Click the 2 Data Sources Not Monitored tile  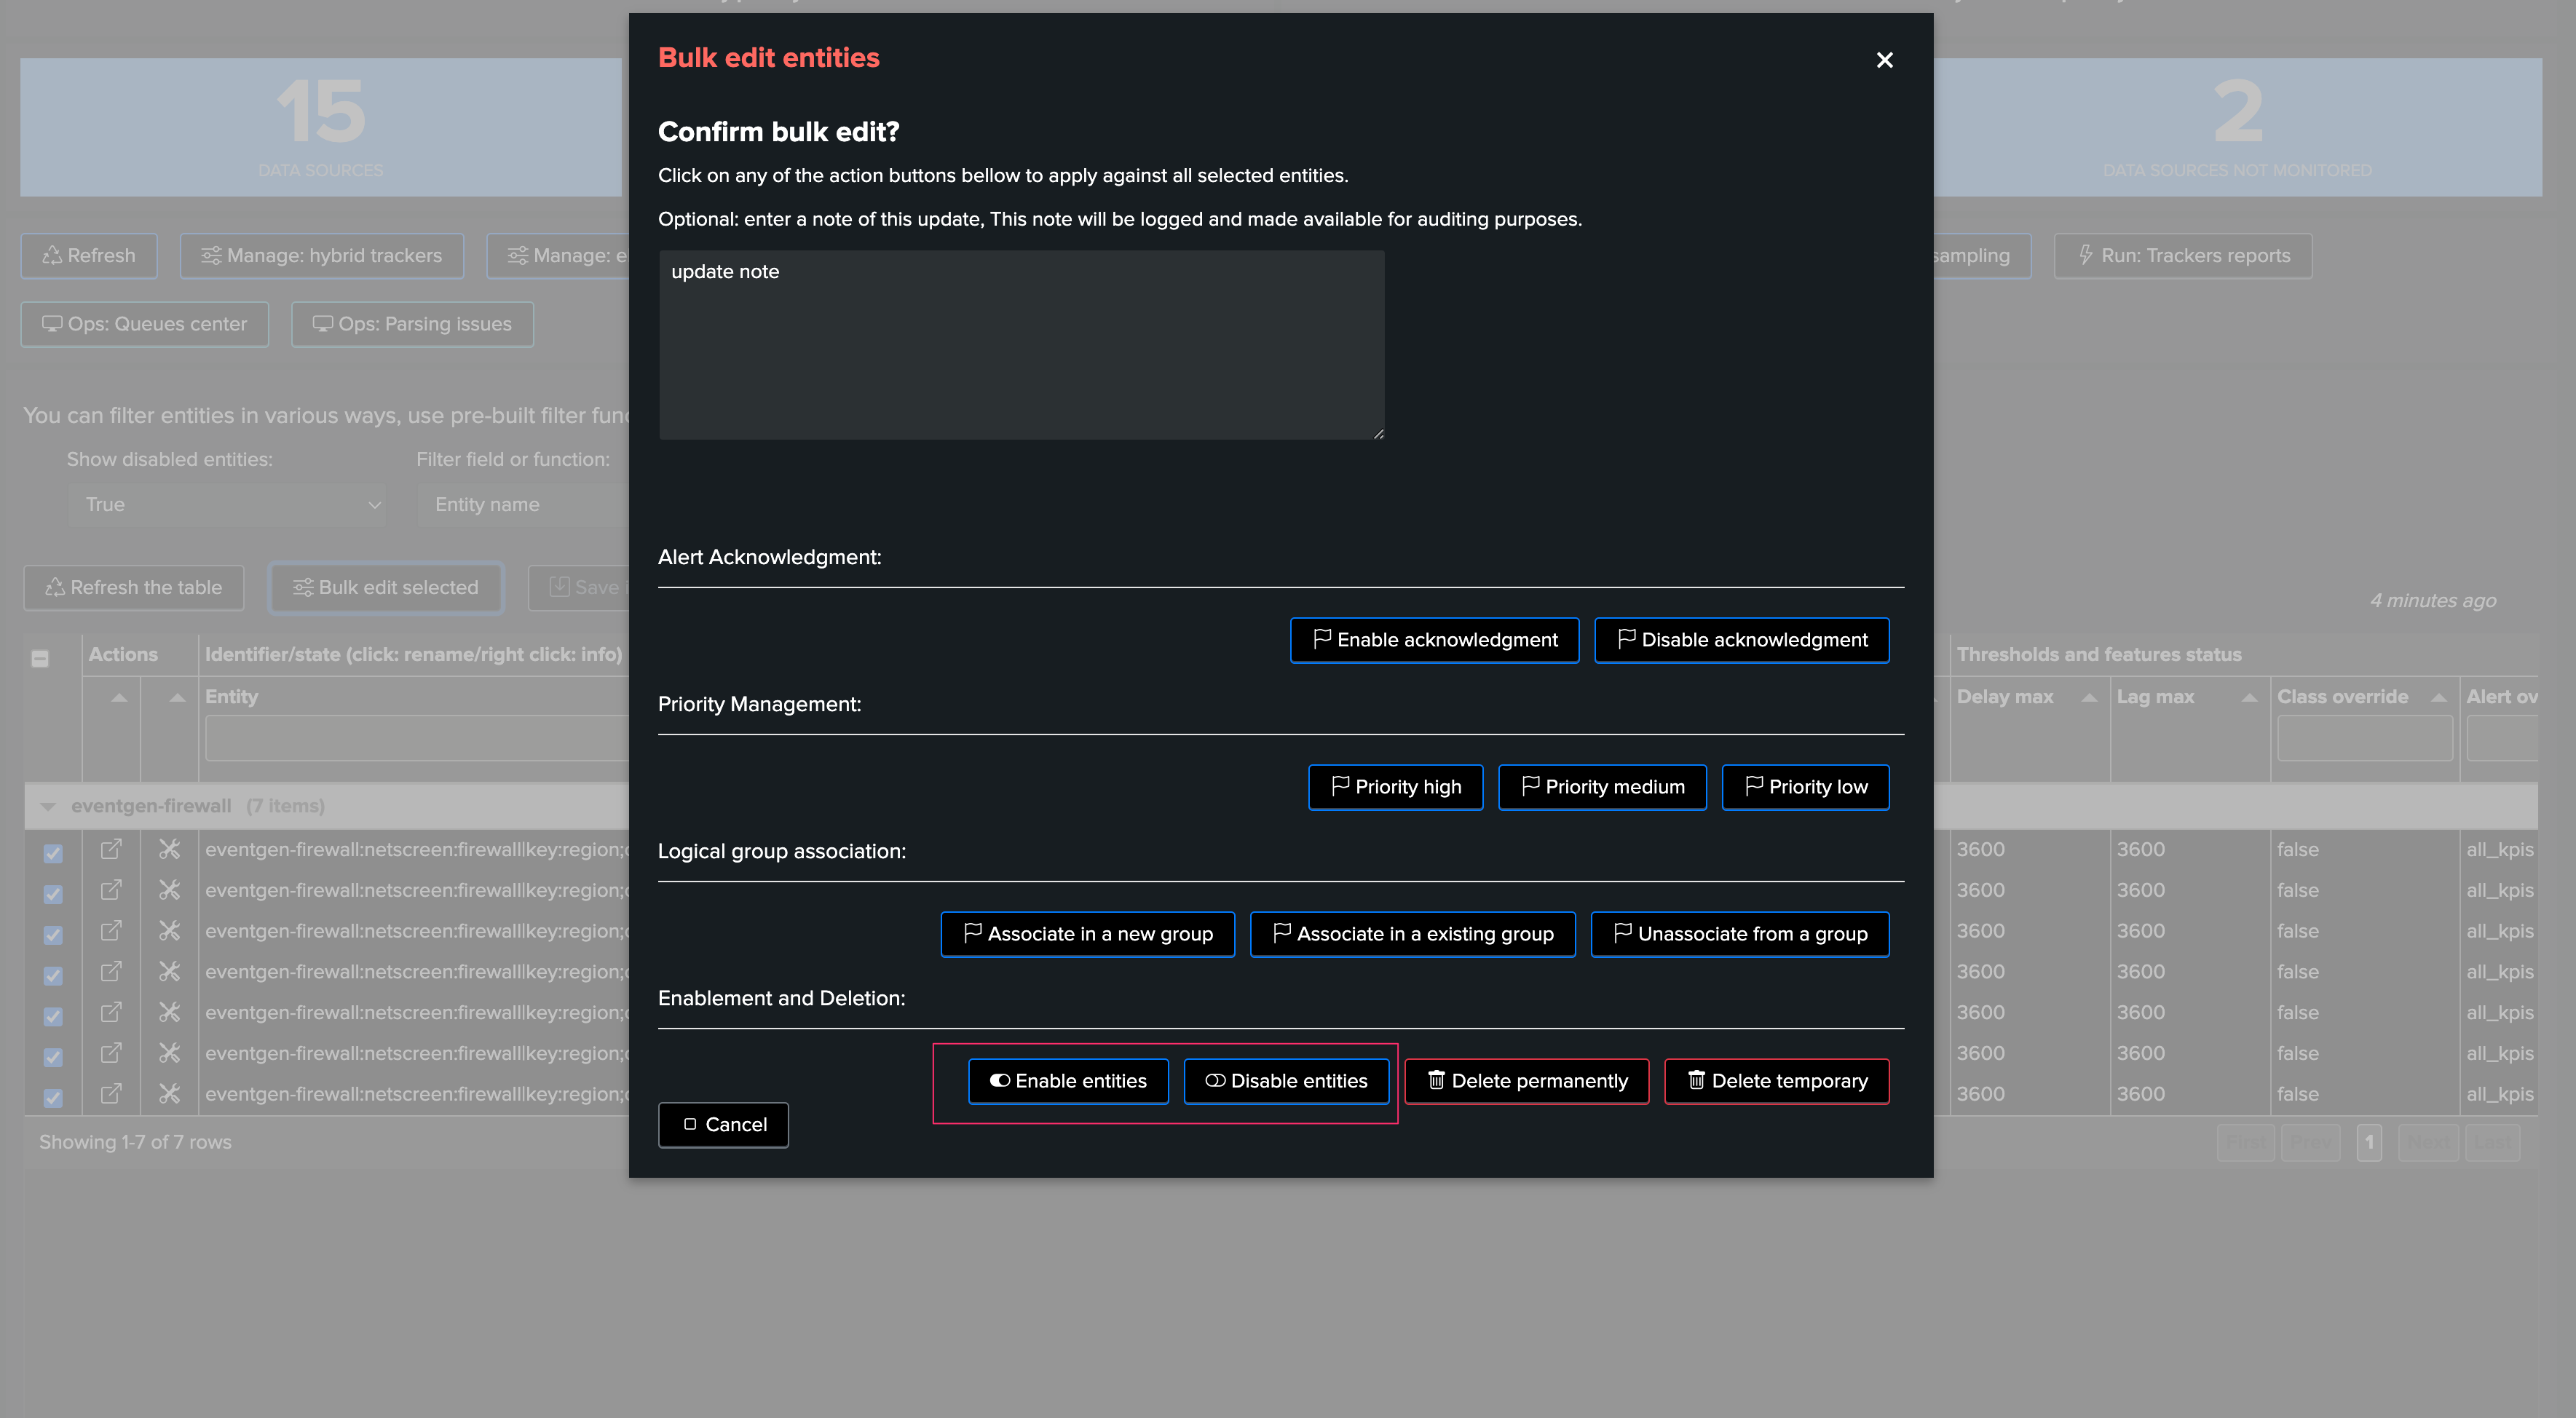pos(2237,127)
